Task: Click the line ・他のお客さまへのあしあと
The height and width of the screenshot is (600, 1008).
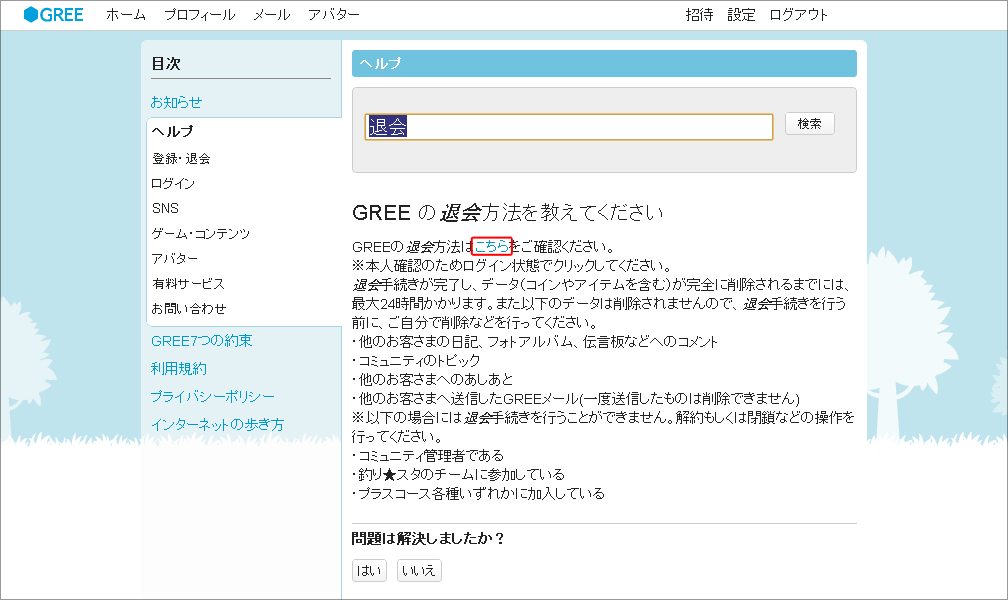Action: (433, 379)
